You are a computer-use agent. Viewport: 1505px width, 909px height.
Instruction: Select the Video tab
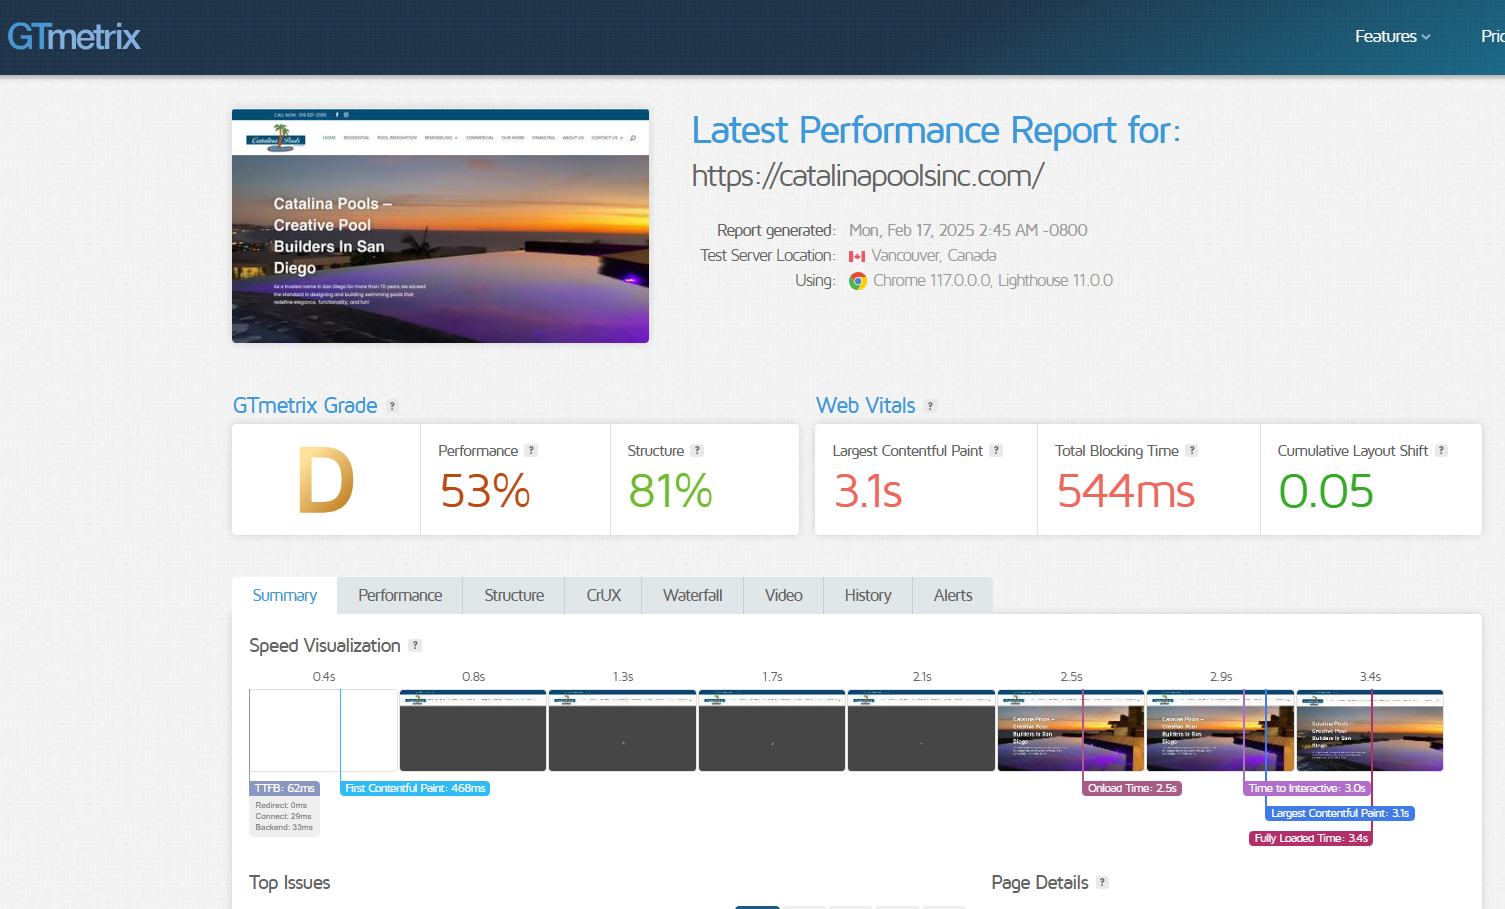783,596
